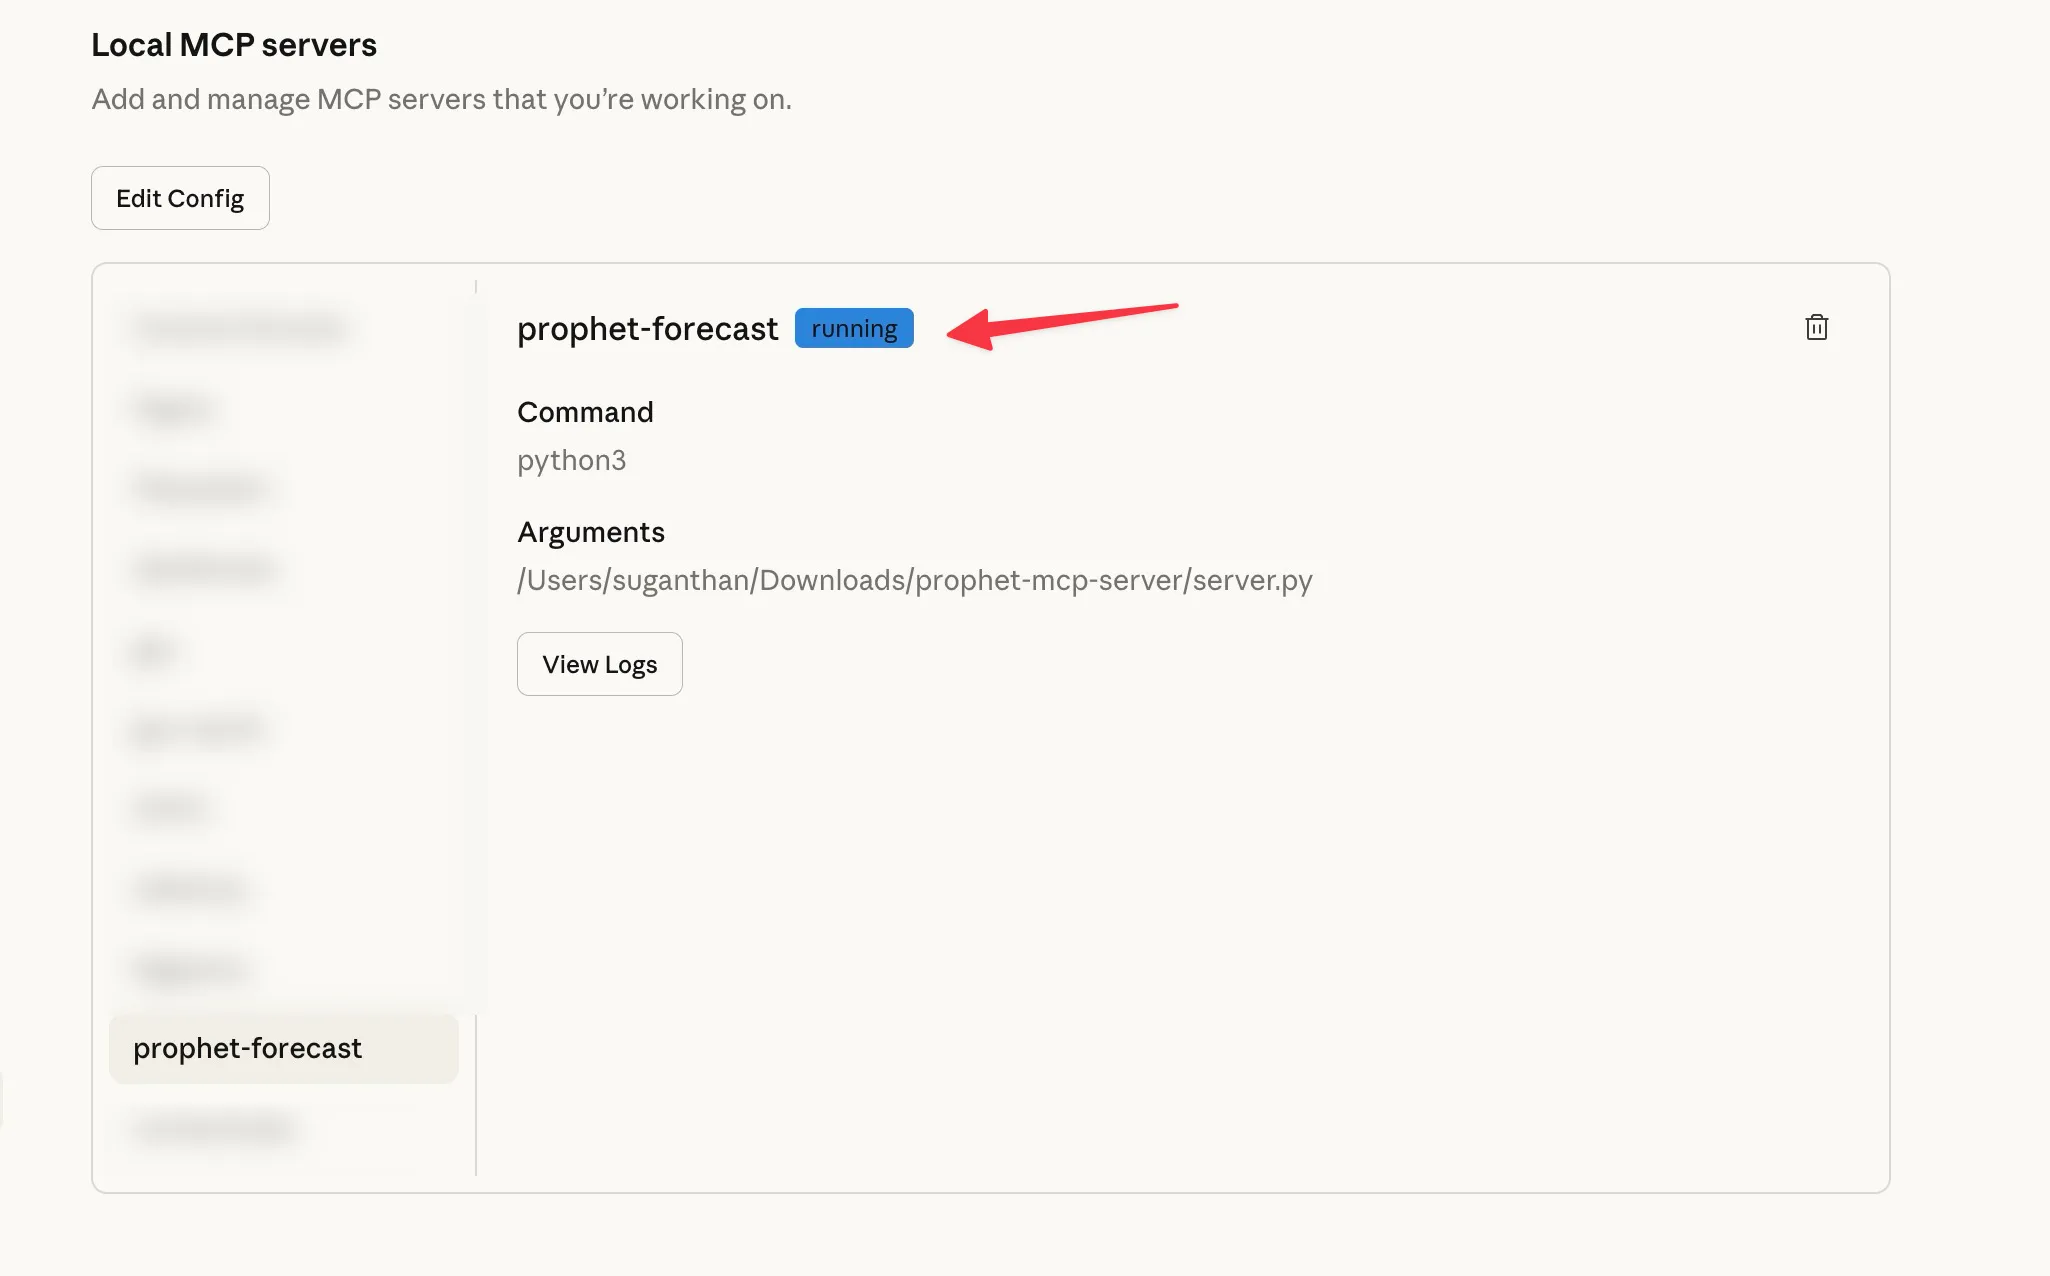This screenshot has height=1276, width=2050.
Task: Click the python3 command value
Action: [x=571, y=460]
